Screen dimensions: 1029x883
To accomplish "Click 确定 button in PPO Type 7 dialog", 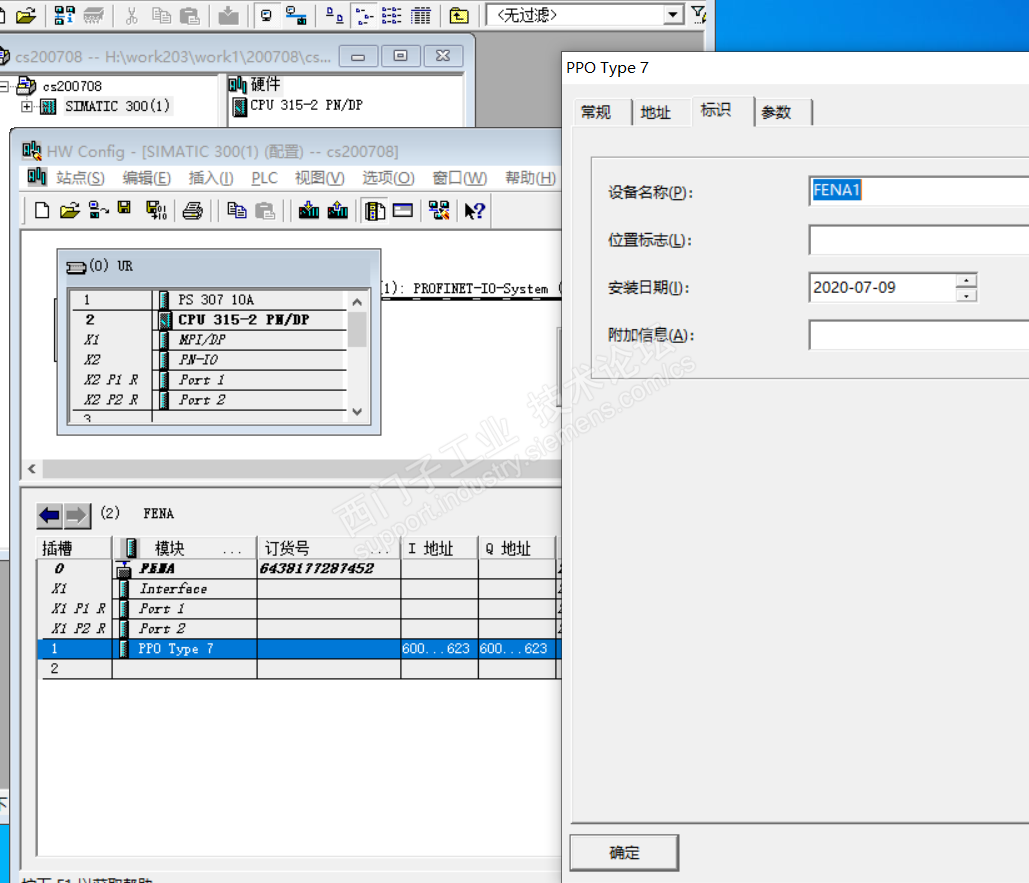I will 624,853.
